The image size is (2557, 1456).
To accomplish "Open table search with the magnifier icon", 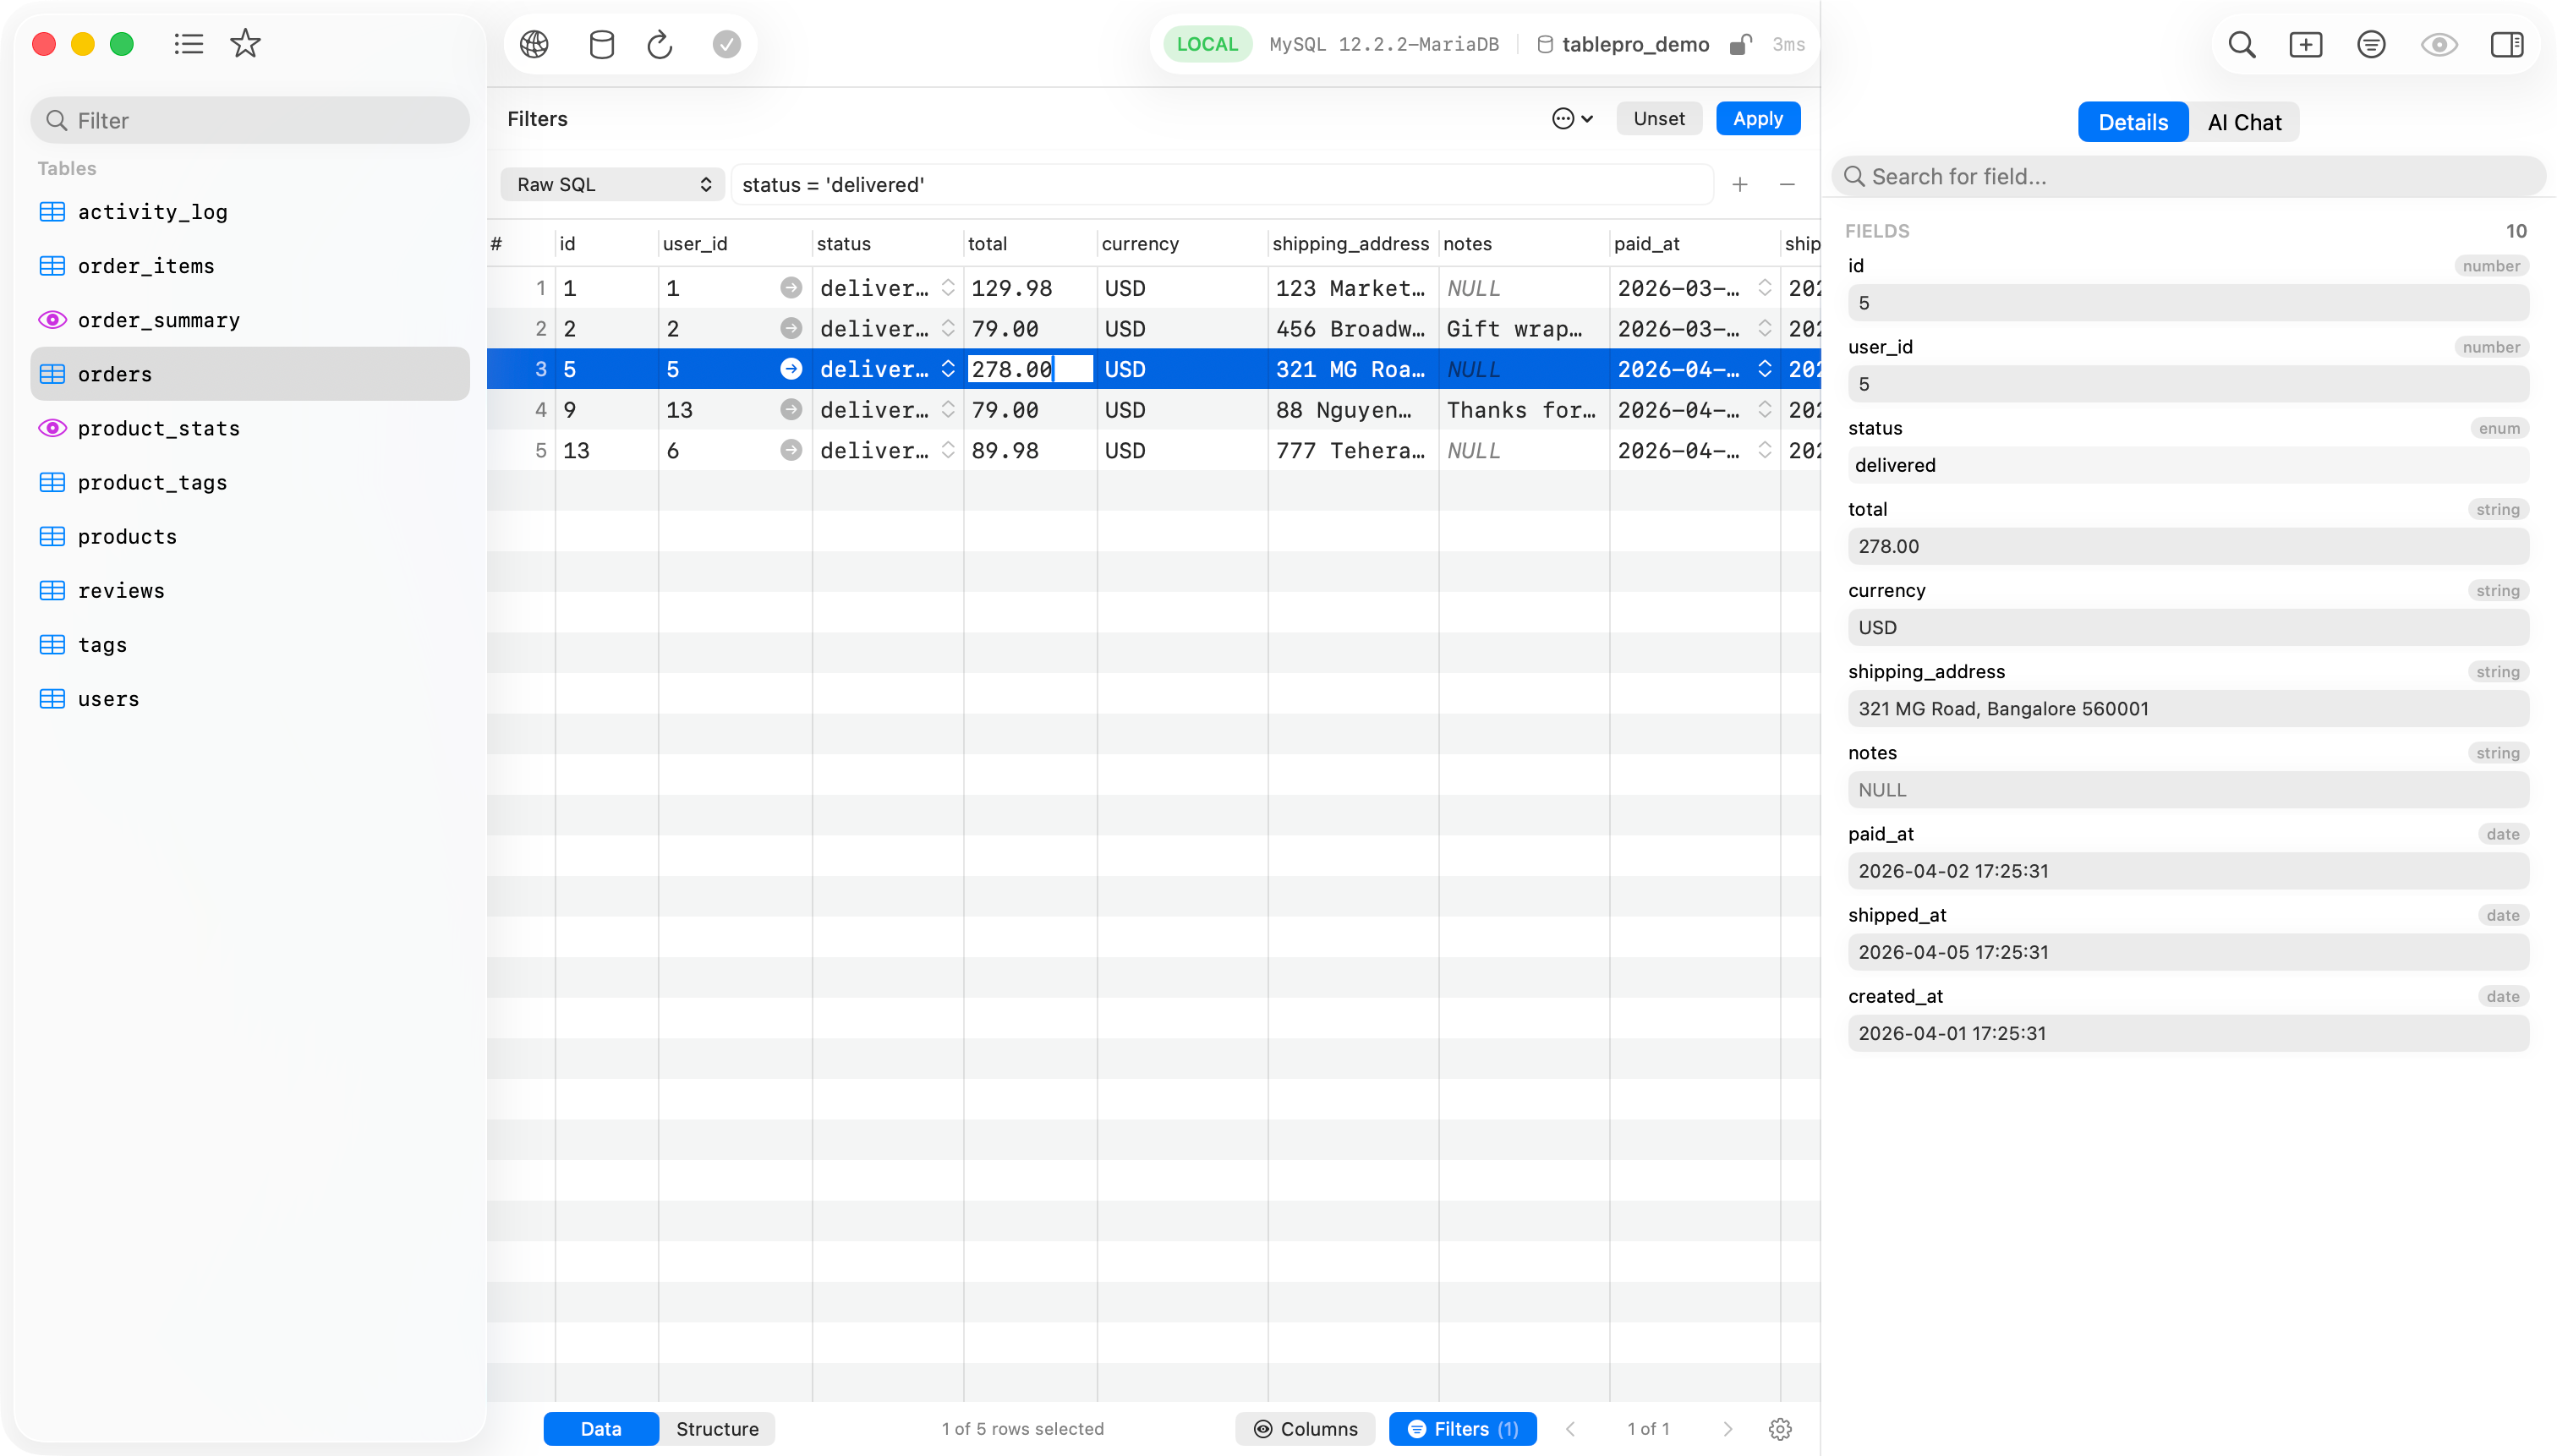I will (2242, 45).
